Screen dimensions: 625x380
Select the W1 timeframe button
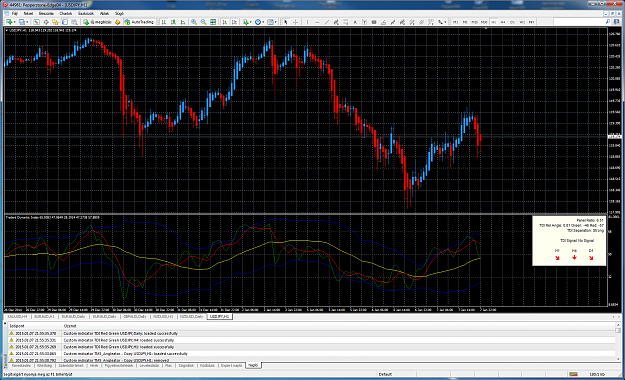(x=522, y=22)
